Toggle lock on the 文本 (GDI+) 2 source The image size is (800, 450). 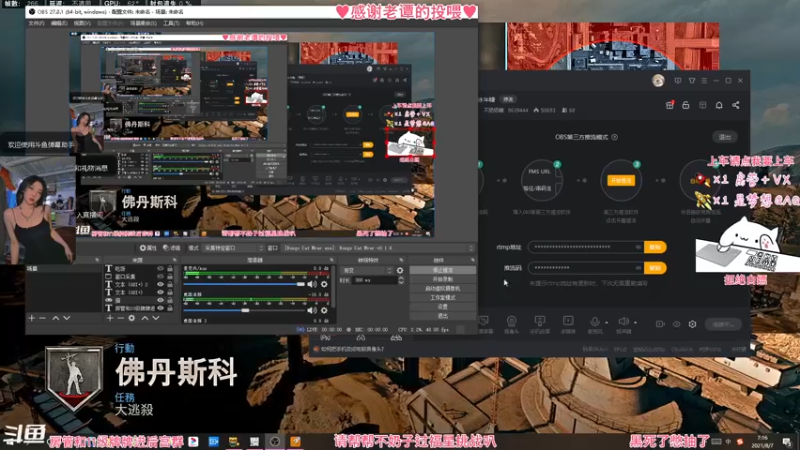(x=170, y=284)
